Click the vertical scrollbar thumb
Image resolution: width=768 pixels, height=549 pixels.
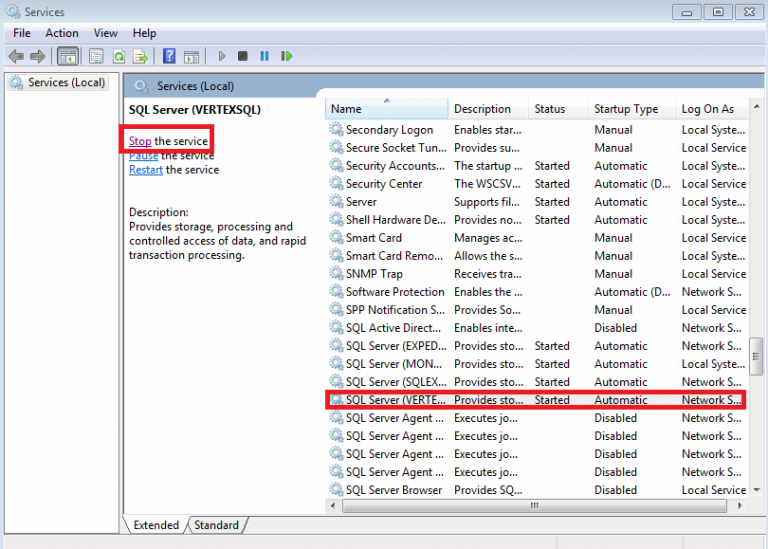(756, 356)
